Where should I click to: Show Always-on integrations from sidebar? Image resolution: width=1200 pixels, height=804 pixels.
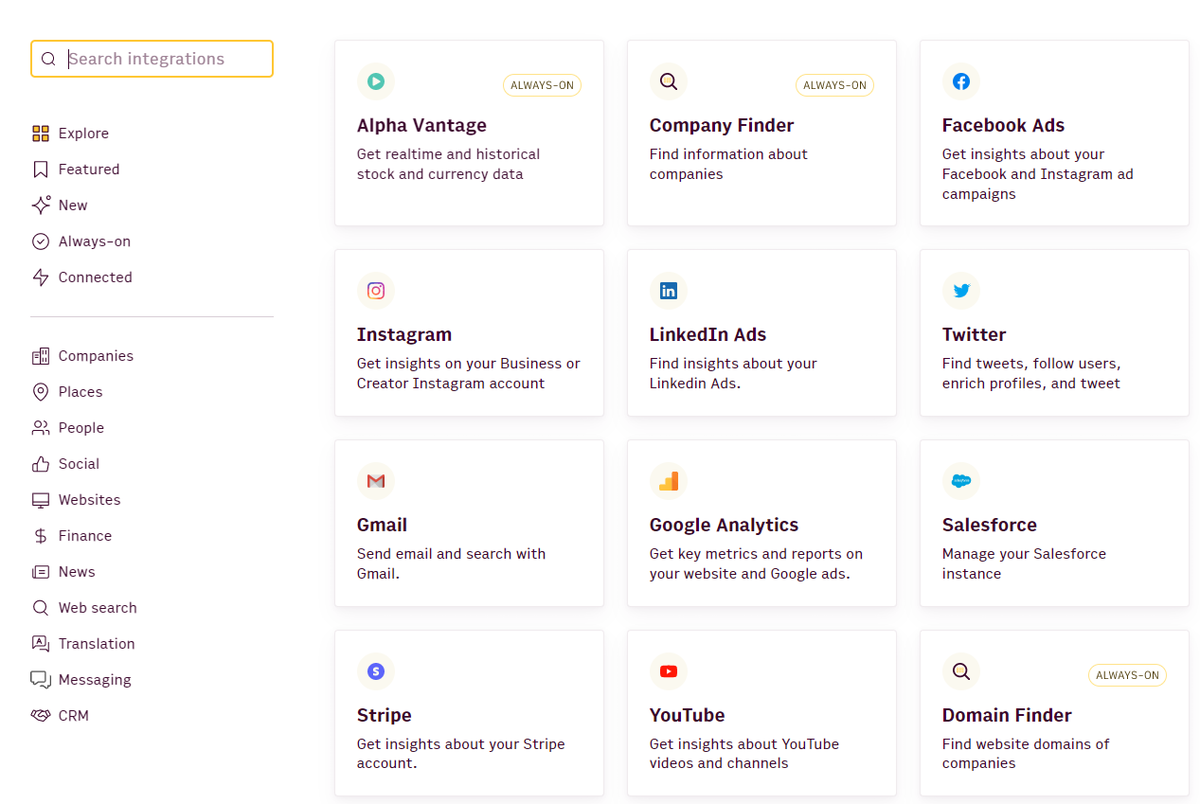pos(81,241)
